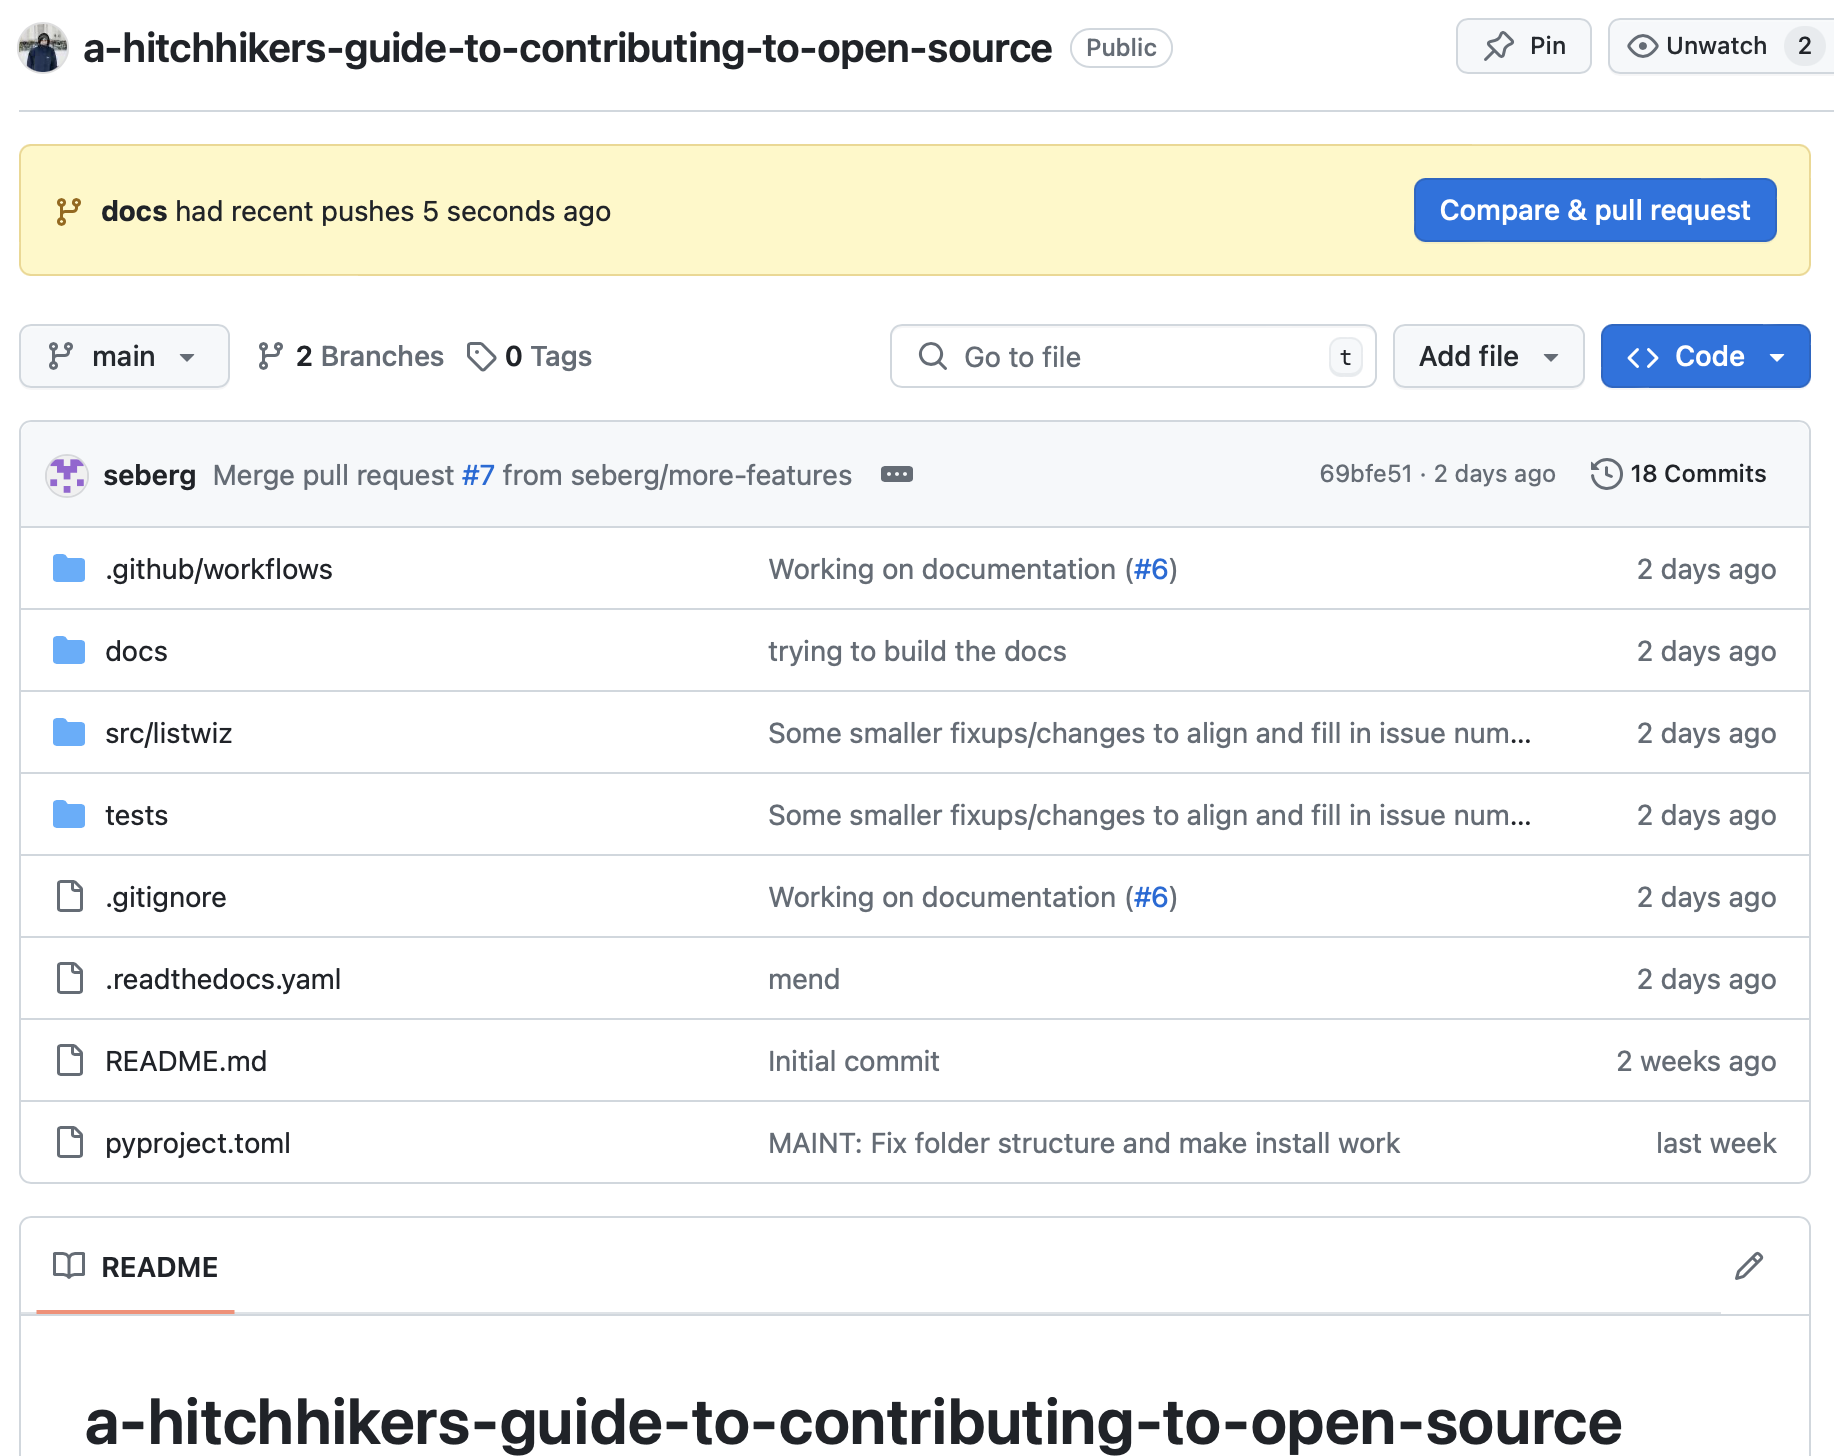Click the pencil icon to edit README

1748,1266
